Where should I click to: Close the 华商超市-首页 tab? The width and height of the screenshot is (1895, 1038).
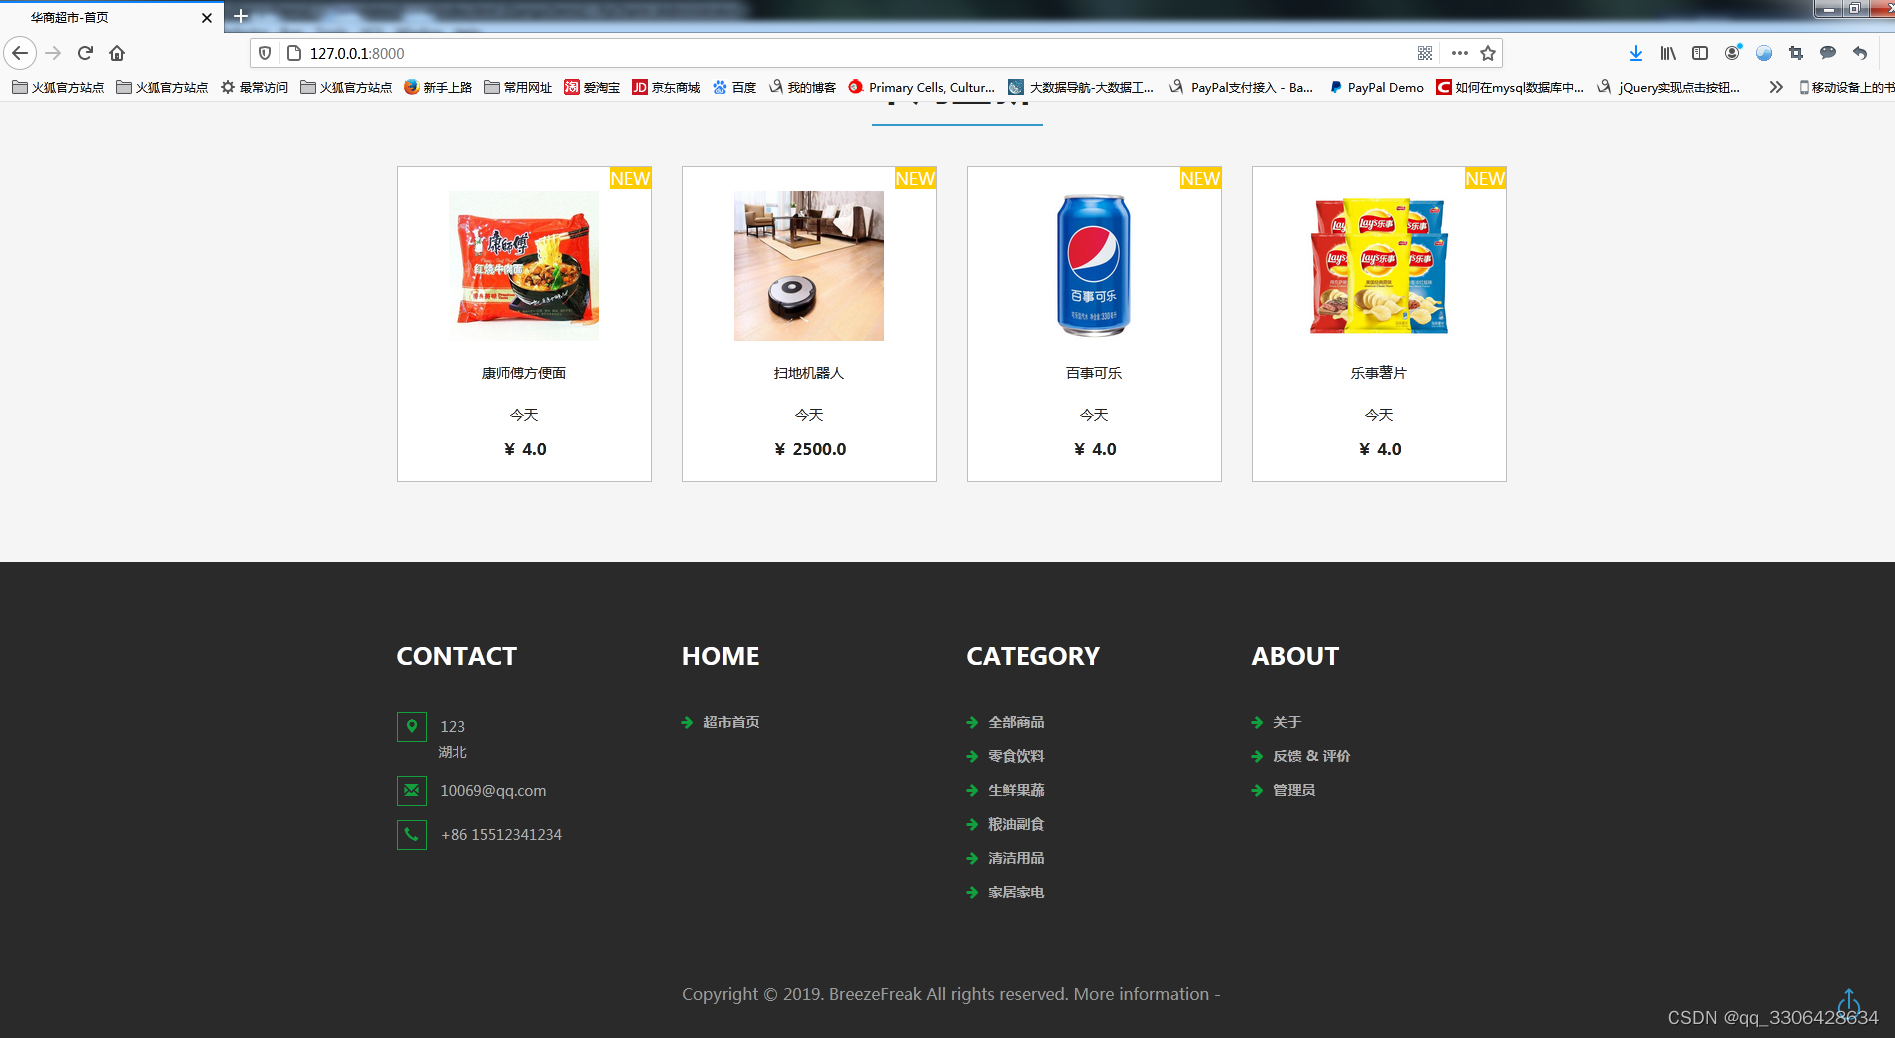click(x=207, y=18)
